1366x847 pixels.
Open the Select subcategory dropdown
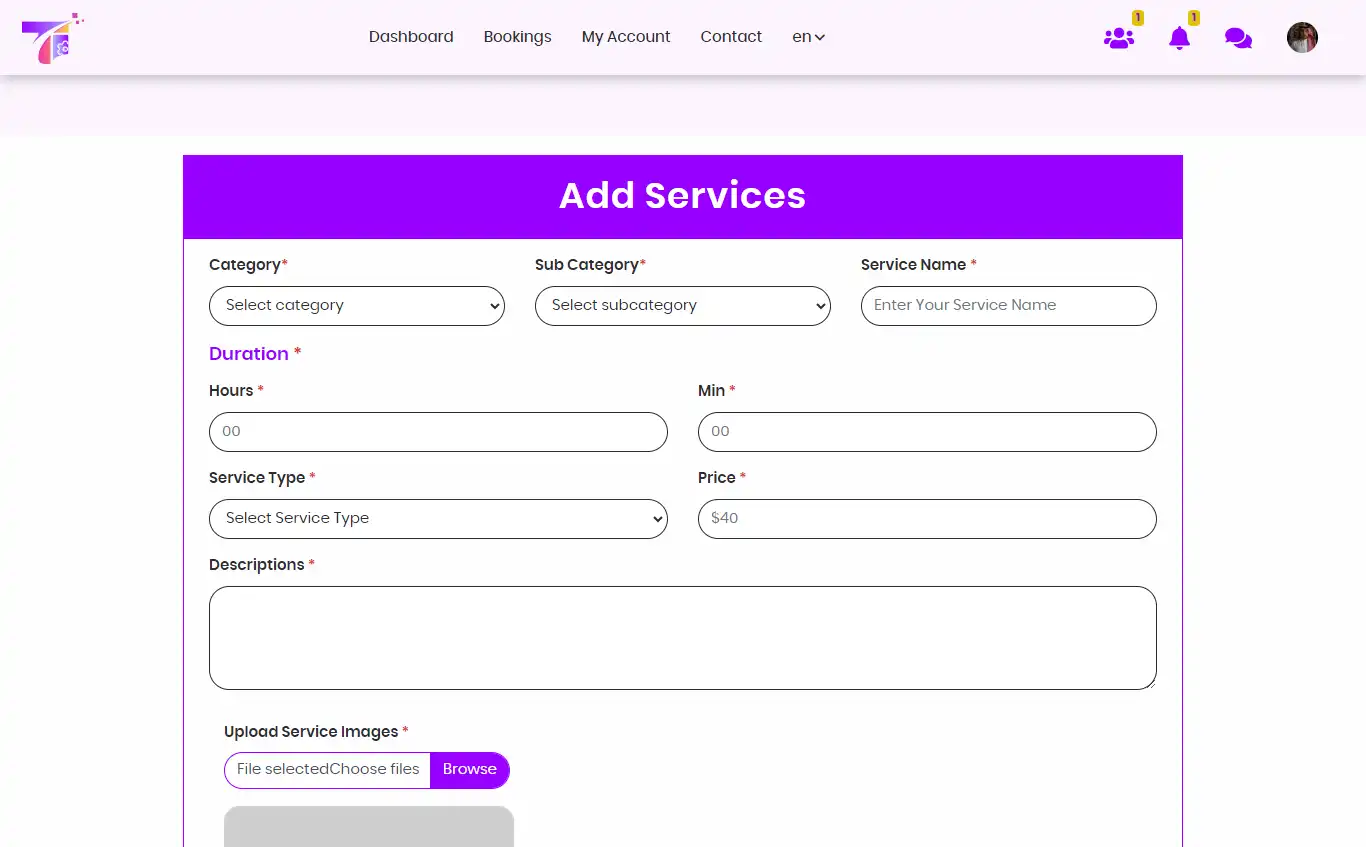coord(683,306)
